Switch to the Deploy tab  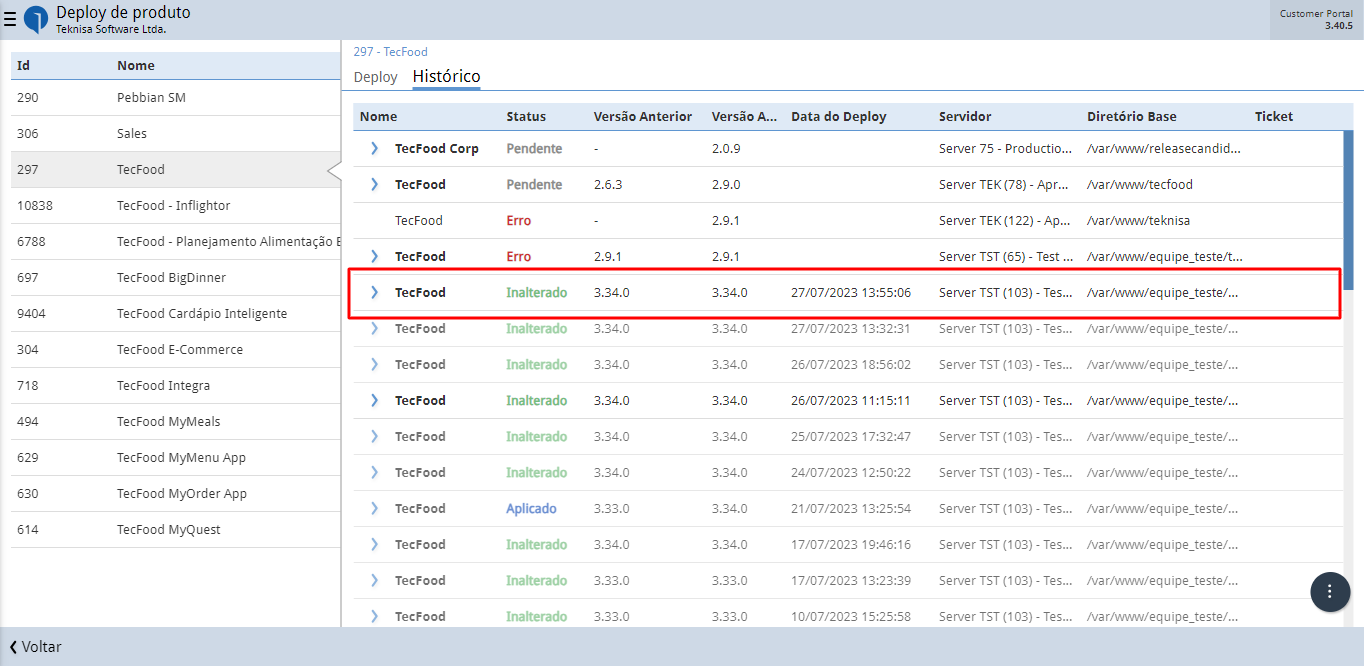(375, 77)
